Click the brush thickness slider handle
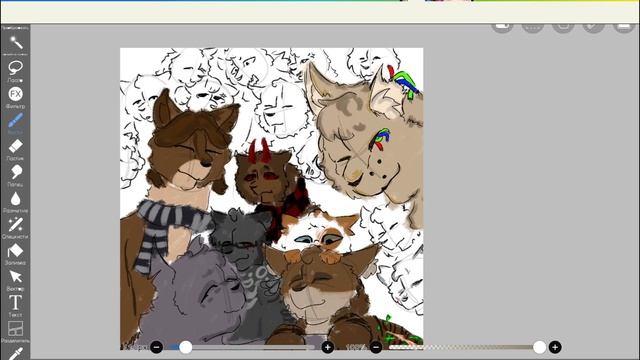Screen dimensions: 640x360 point(186,347)
